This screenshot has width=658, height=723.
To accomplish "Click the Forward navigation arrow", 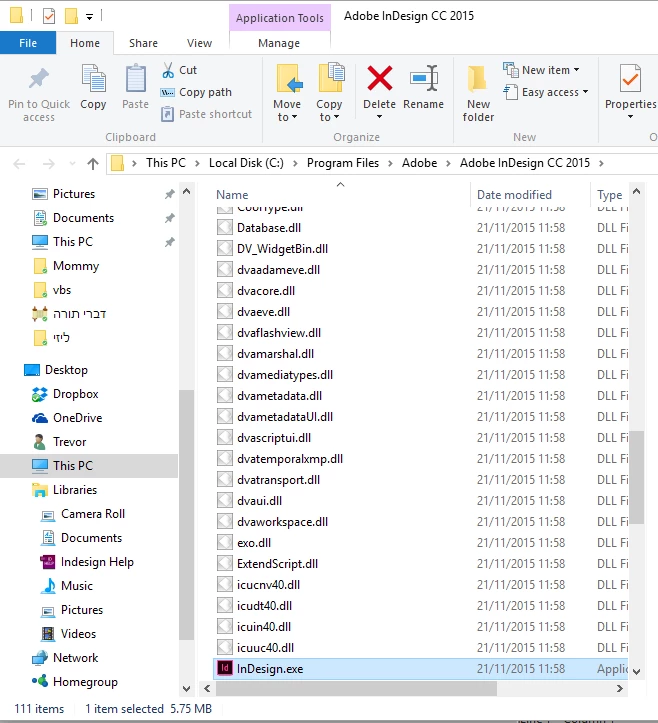I will [48, 164].
